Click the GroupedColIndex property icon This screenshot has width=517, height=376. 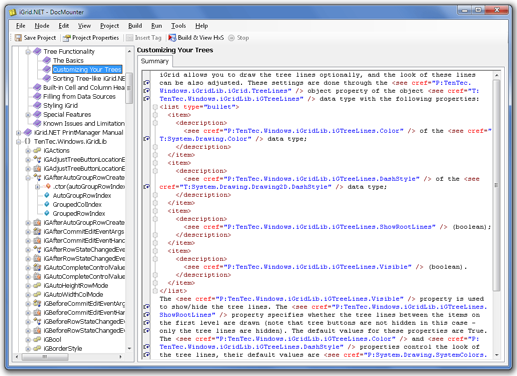click(x=47, y=204)
